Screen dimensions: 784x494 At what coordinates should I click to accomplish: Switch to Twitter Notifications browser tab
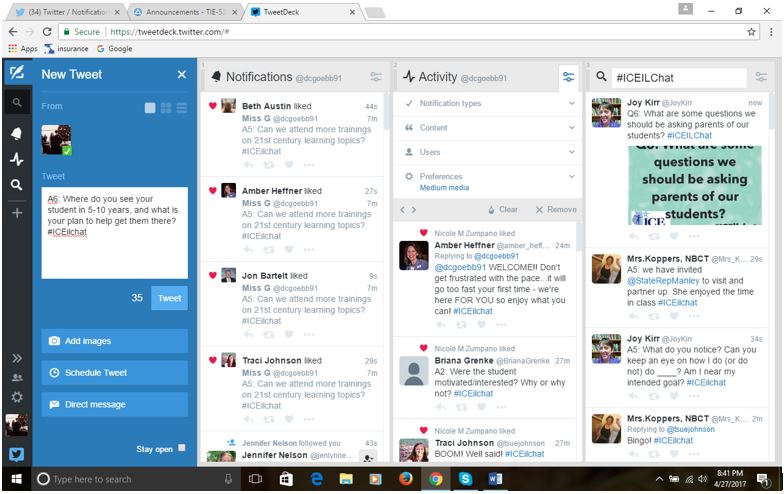[x=68, y=12]
